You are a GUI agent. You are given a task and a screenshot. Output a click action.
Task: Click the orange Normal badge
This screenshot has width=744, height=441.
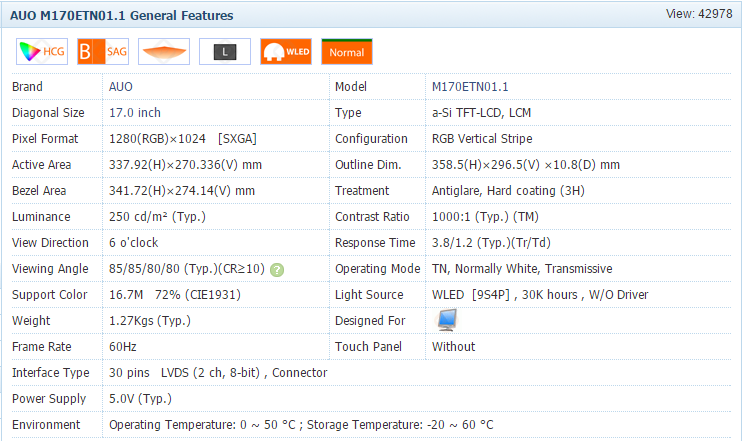(347, 52)
